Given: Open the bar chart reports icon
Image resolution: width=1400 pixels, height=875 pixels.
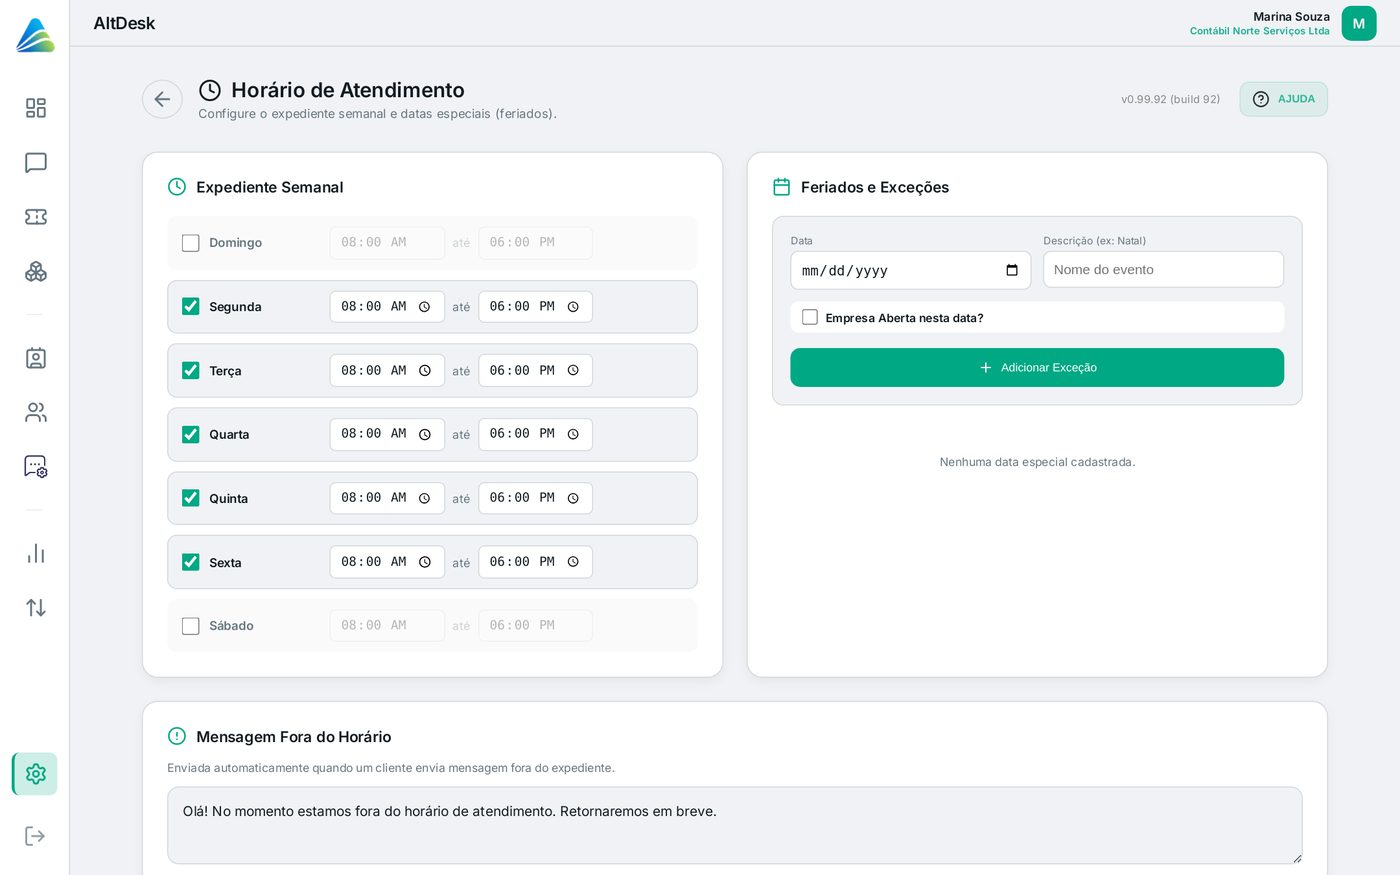Looking at the screenshot, I should (x=36, y=553).
